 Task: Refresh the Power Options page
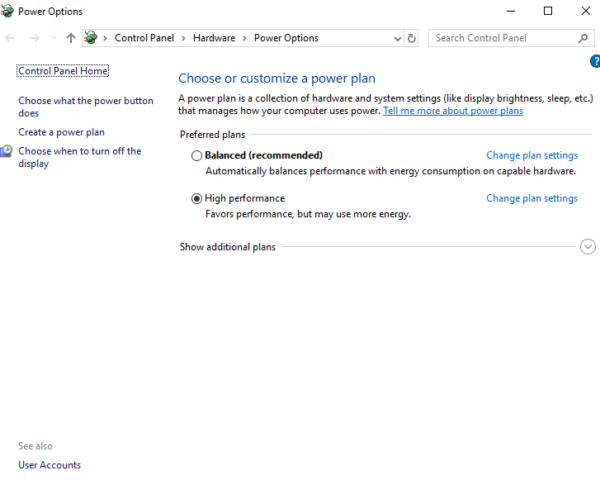pos(412,38)
